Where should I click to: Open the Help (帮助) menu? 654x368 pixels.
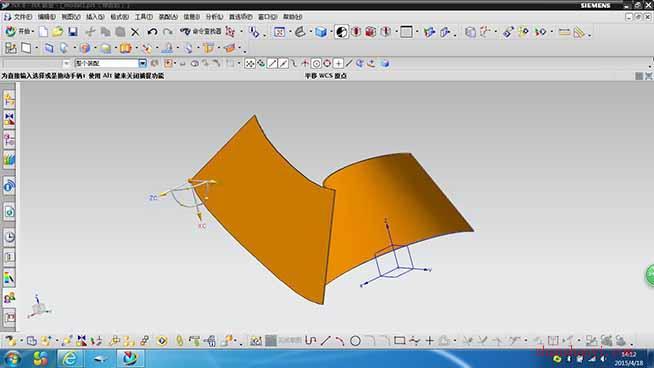pos(292,17)
